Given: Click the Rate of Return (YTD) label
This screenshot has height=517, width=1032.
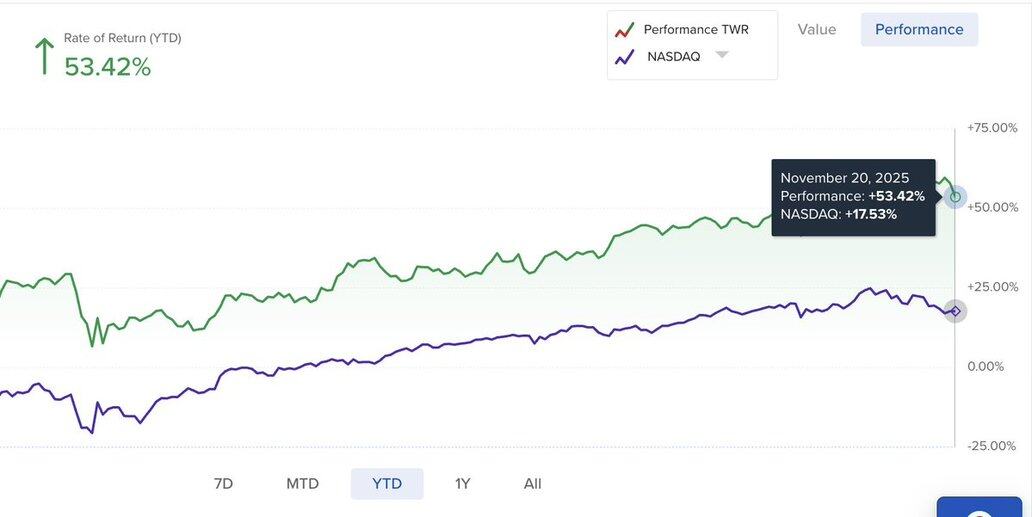Looking at the screenshot, I should pyautogui.click(x=123, y=38).
